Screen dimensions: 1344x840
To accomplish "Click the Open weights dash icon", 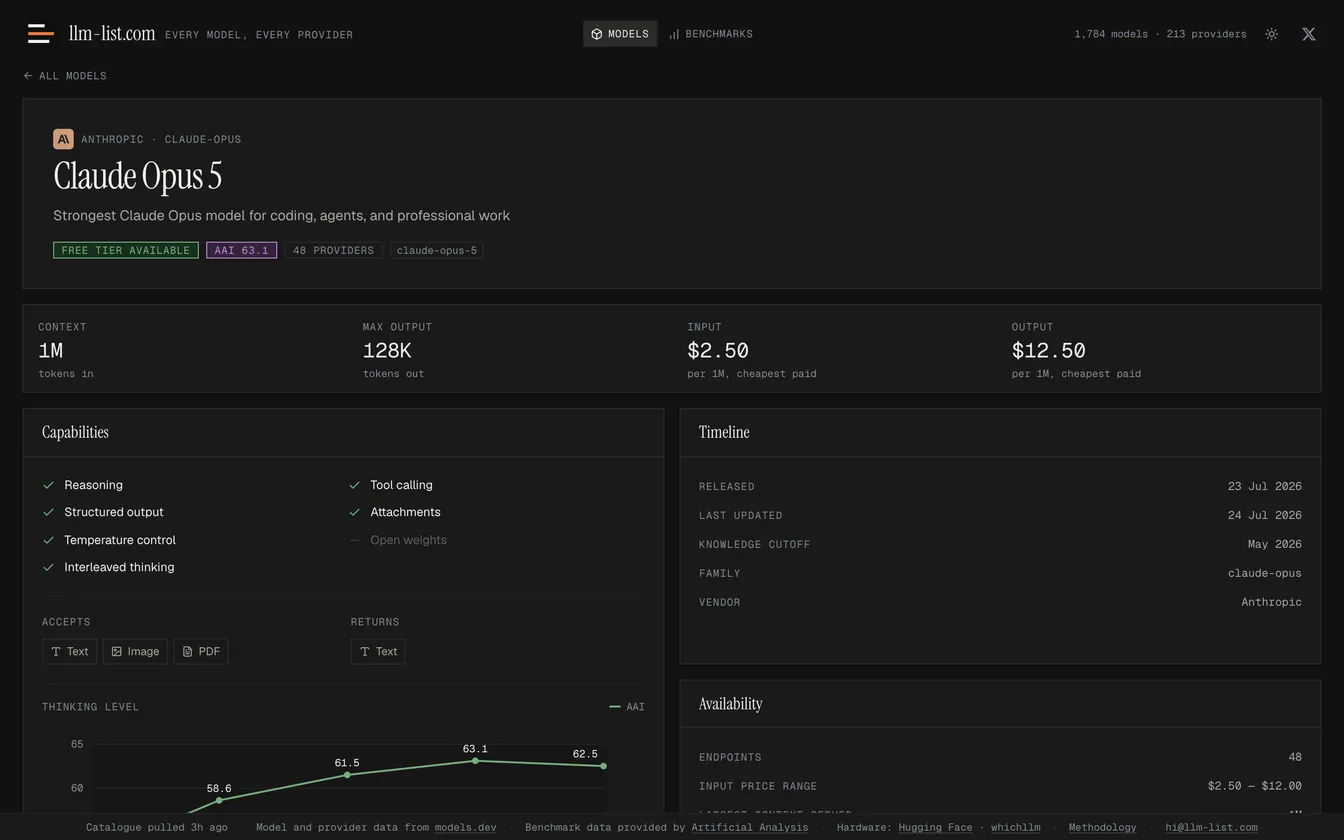I will point(354,540).
